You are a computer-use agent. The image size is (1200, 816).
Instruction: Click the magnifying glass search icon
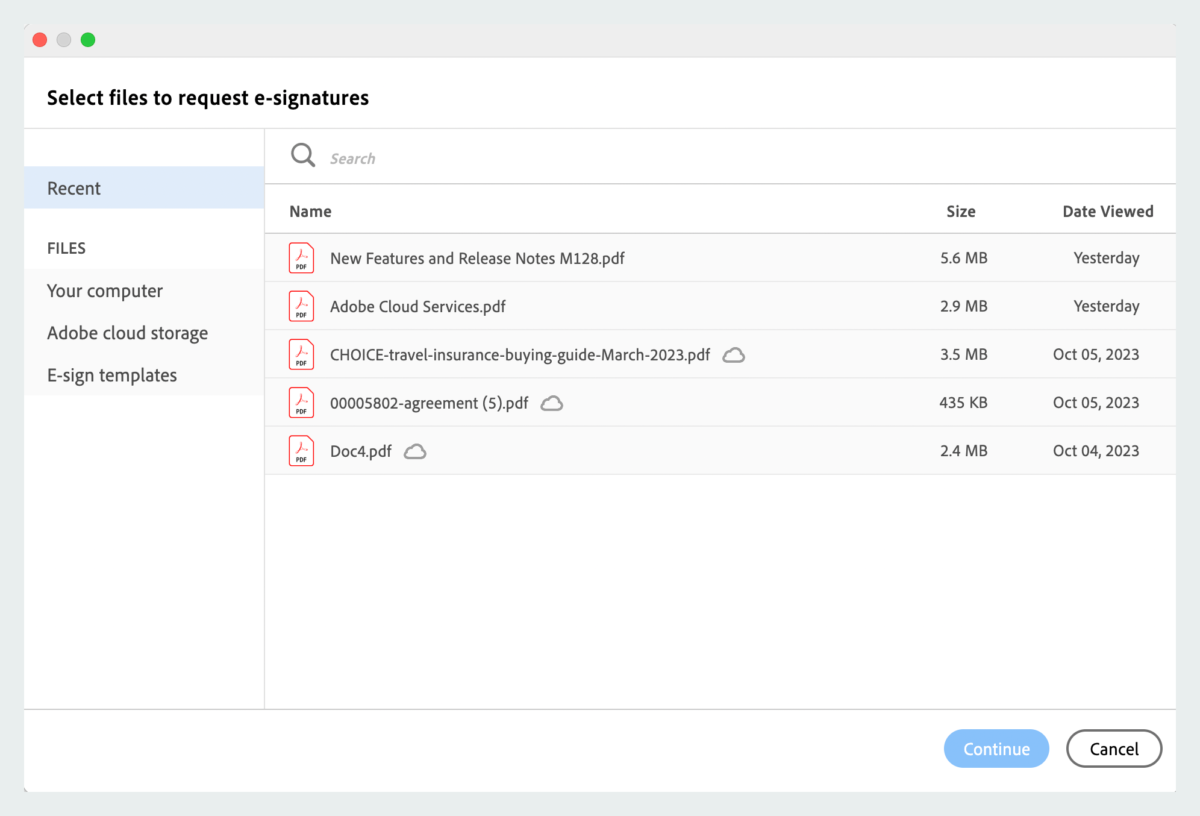click(303, 156)
